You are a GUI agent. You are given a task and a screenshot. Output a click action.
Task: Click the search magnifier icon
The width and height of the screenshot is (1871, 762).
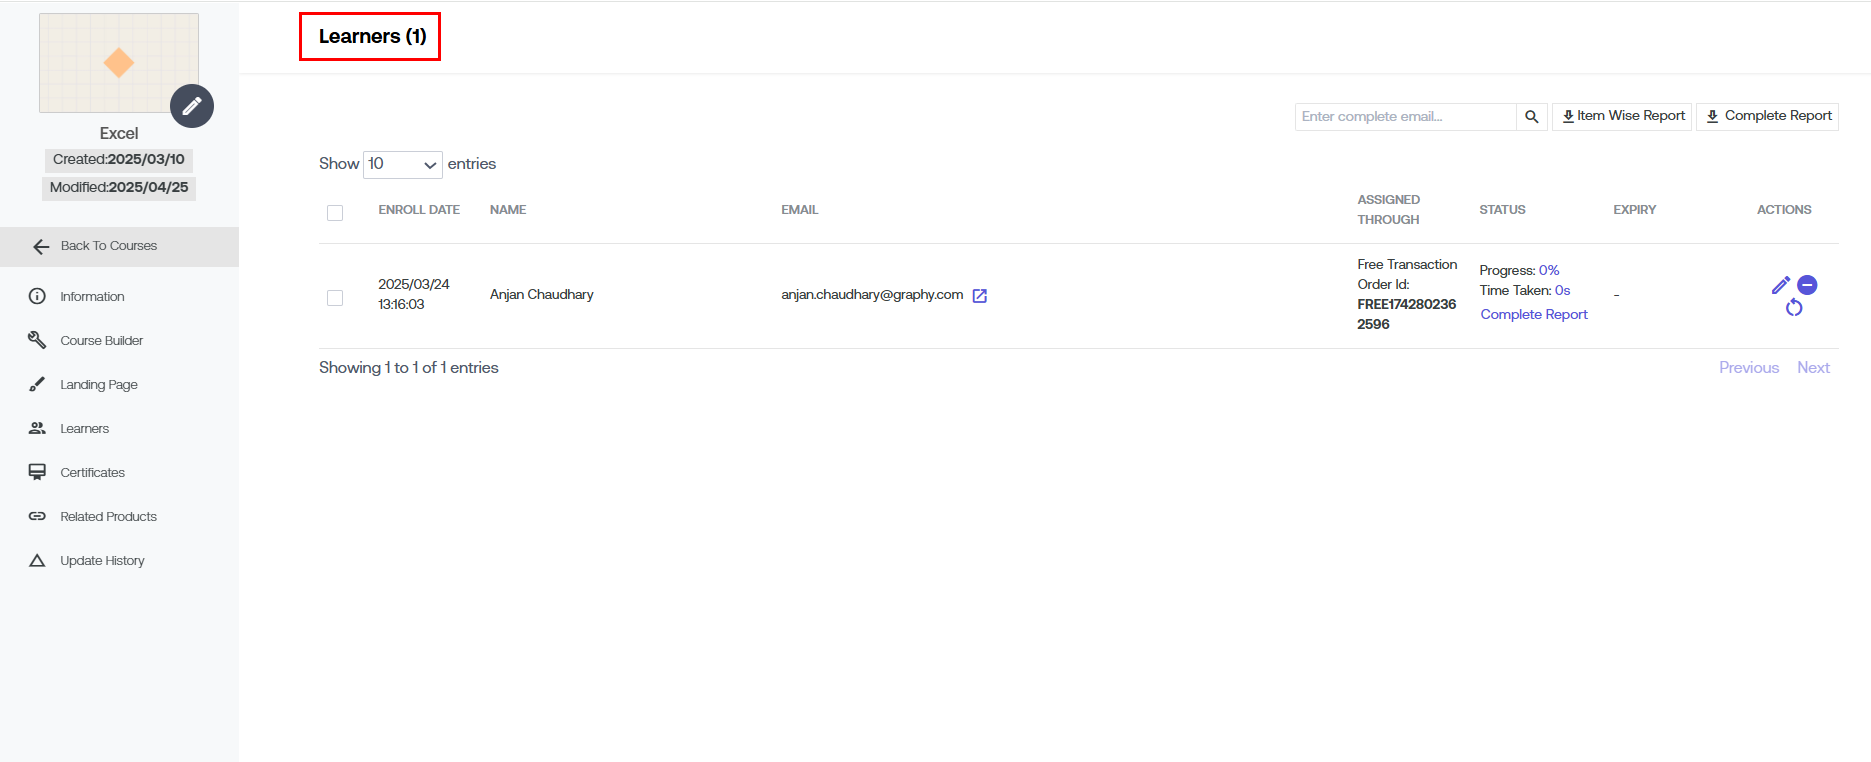pos(1531,117)
